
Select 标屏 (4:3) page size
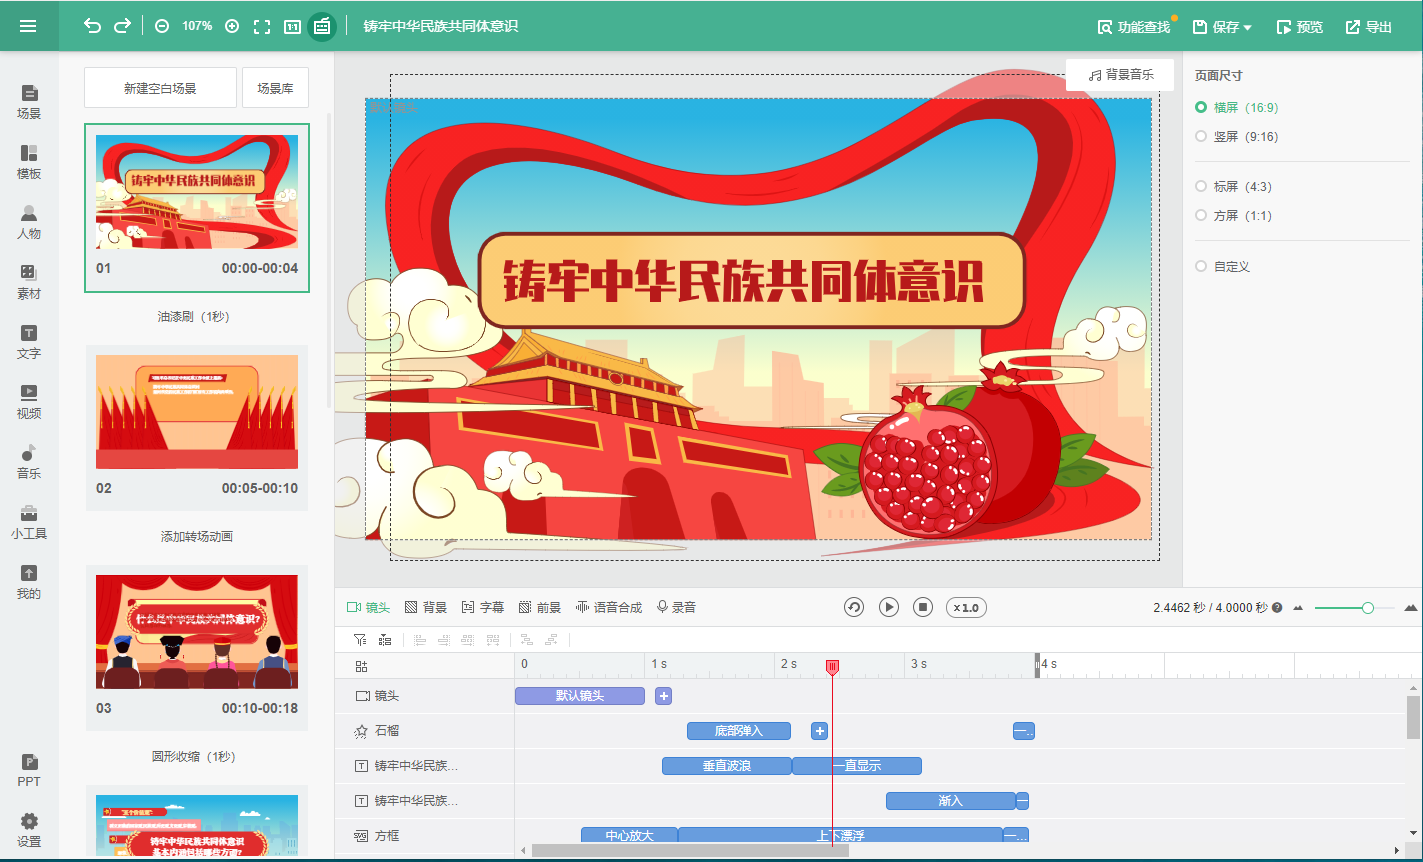pyautogui.click(x=1233, y=186)
